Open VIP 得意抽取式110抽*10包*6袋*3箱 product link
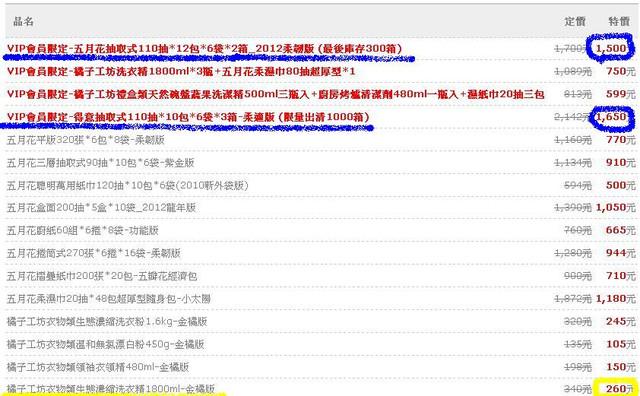This screenshot has height=396, width=640. coord(188,117)
